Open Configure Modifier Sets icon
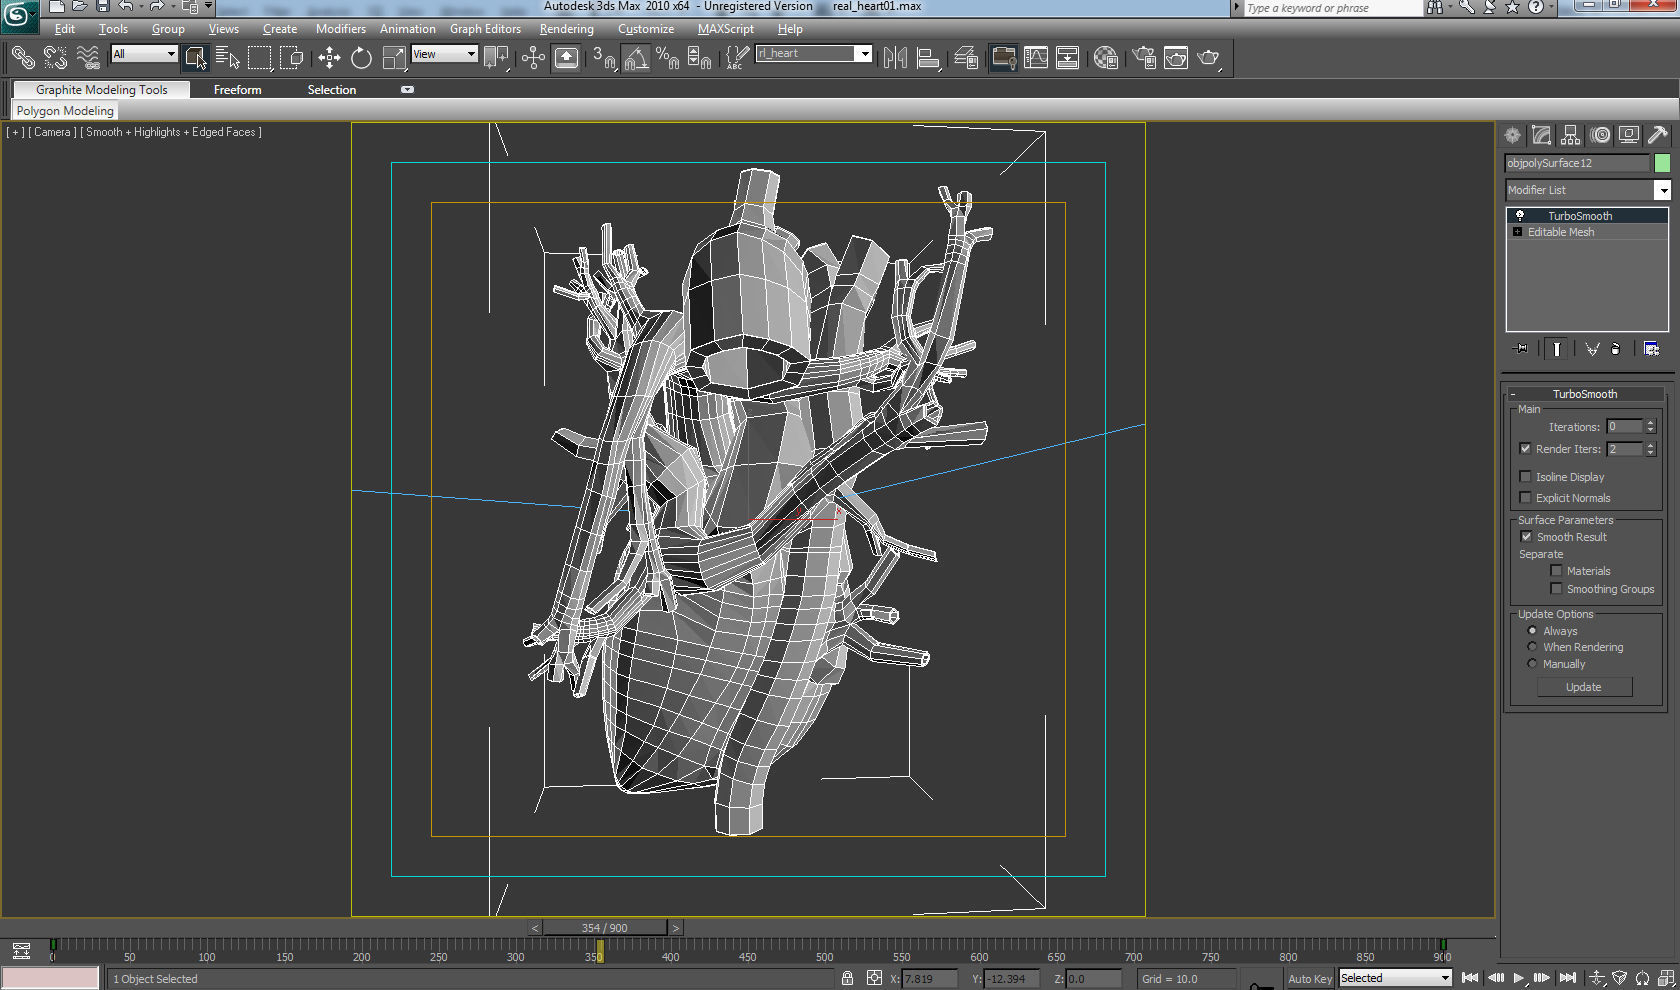The image size is (1680, 990). pyautogui.click(x=1651, y=349)
